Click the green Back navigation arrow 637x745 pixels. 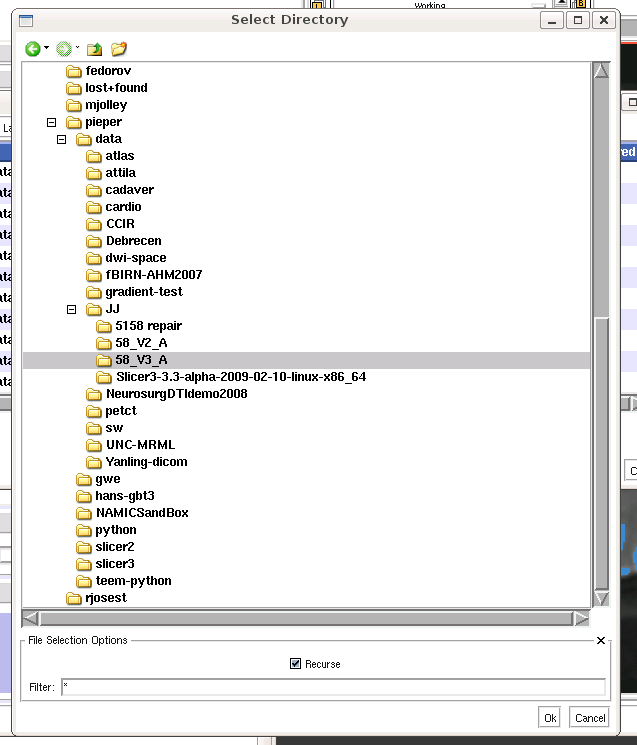pyautogui.click(x=32, y=48)
